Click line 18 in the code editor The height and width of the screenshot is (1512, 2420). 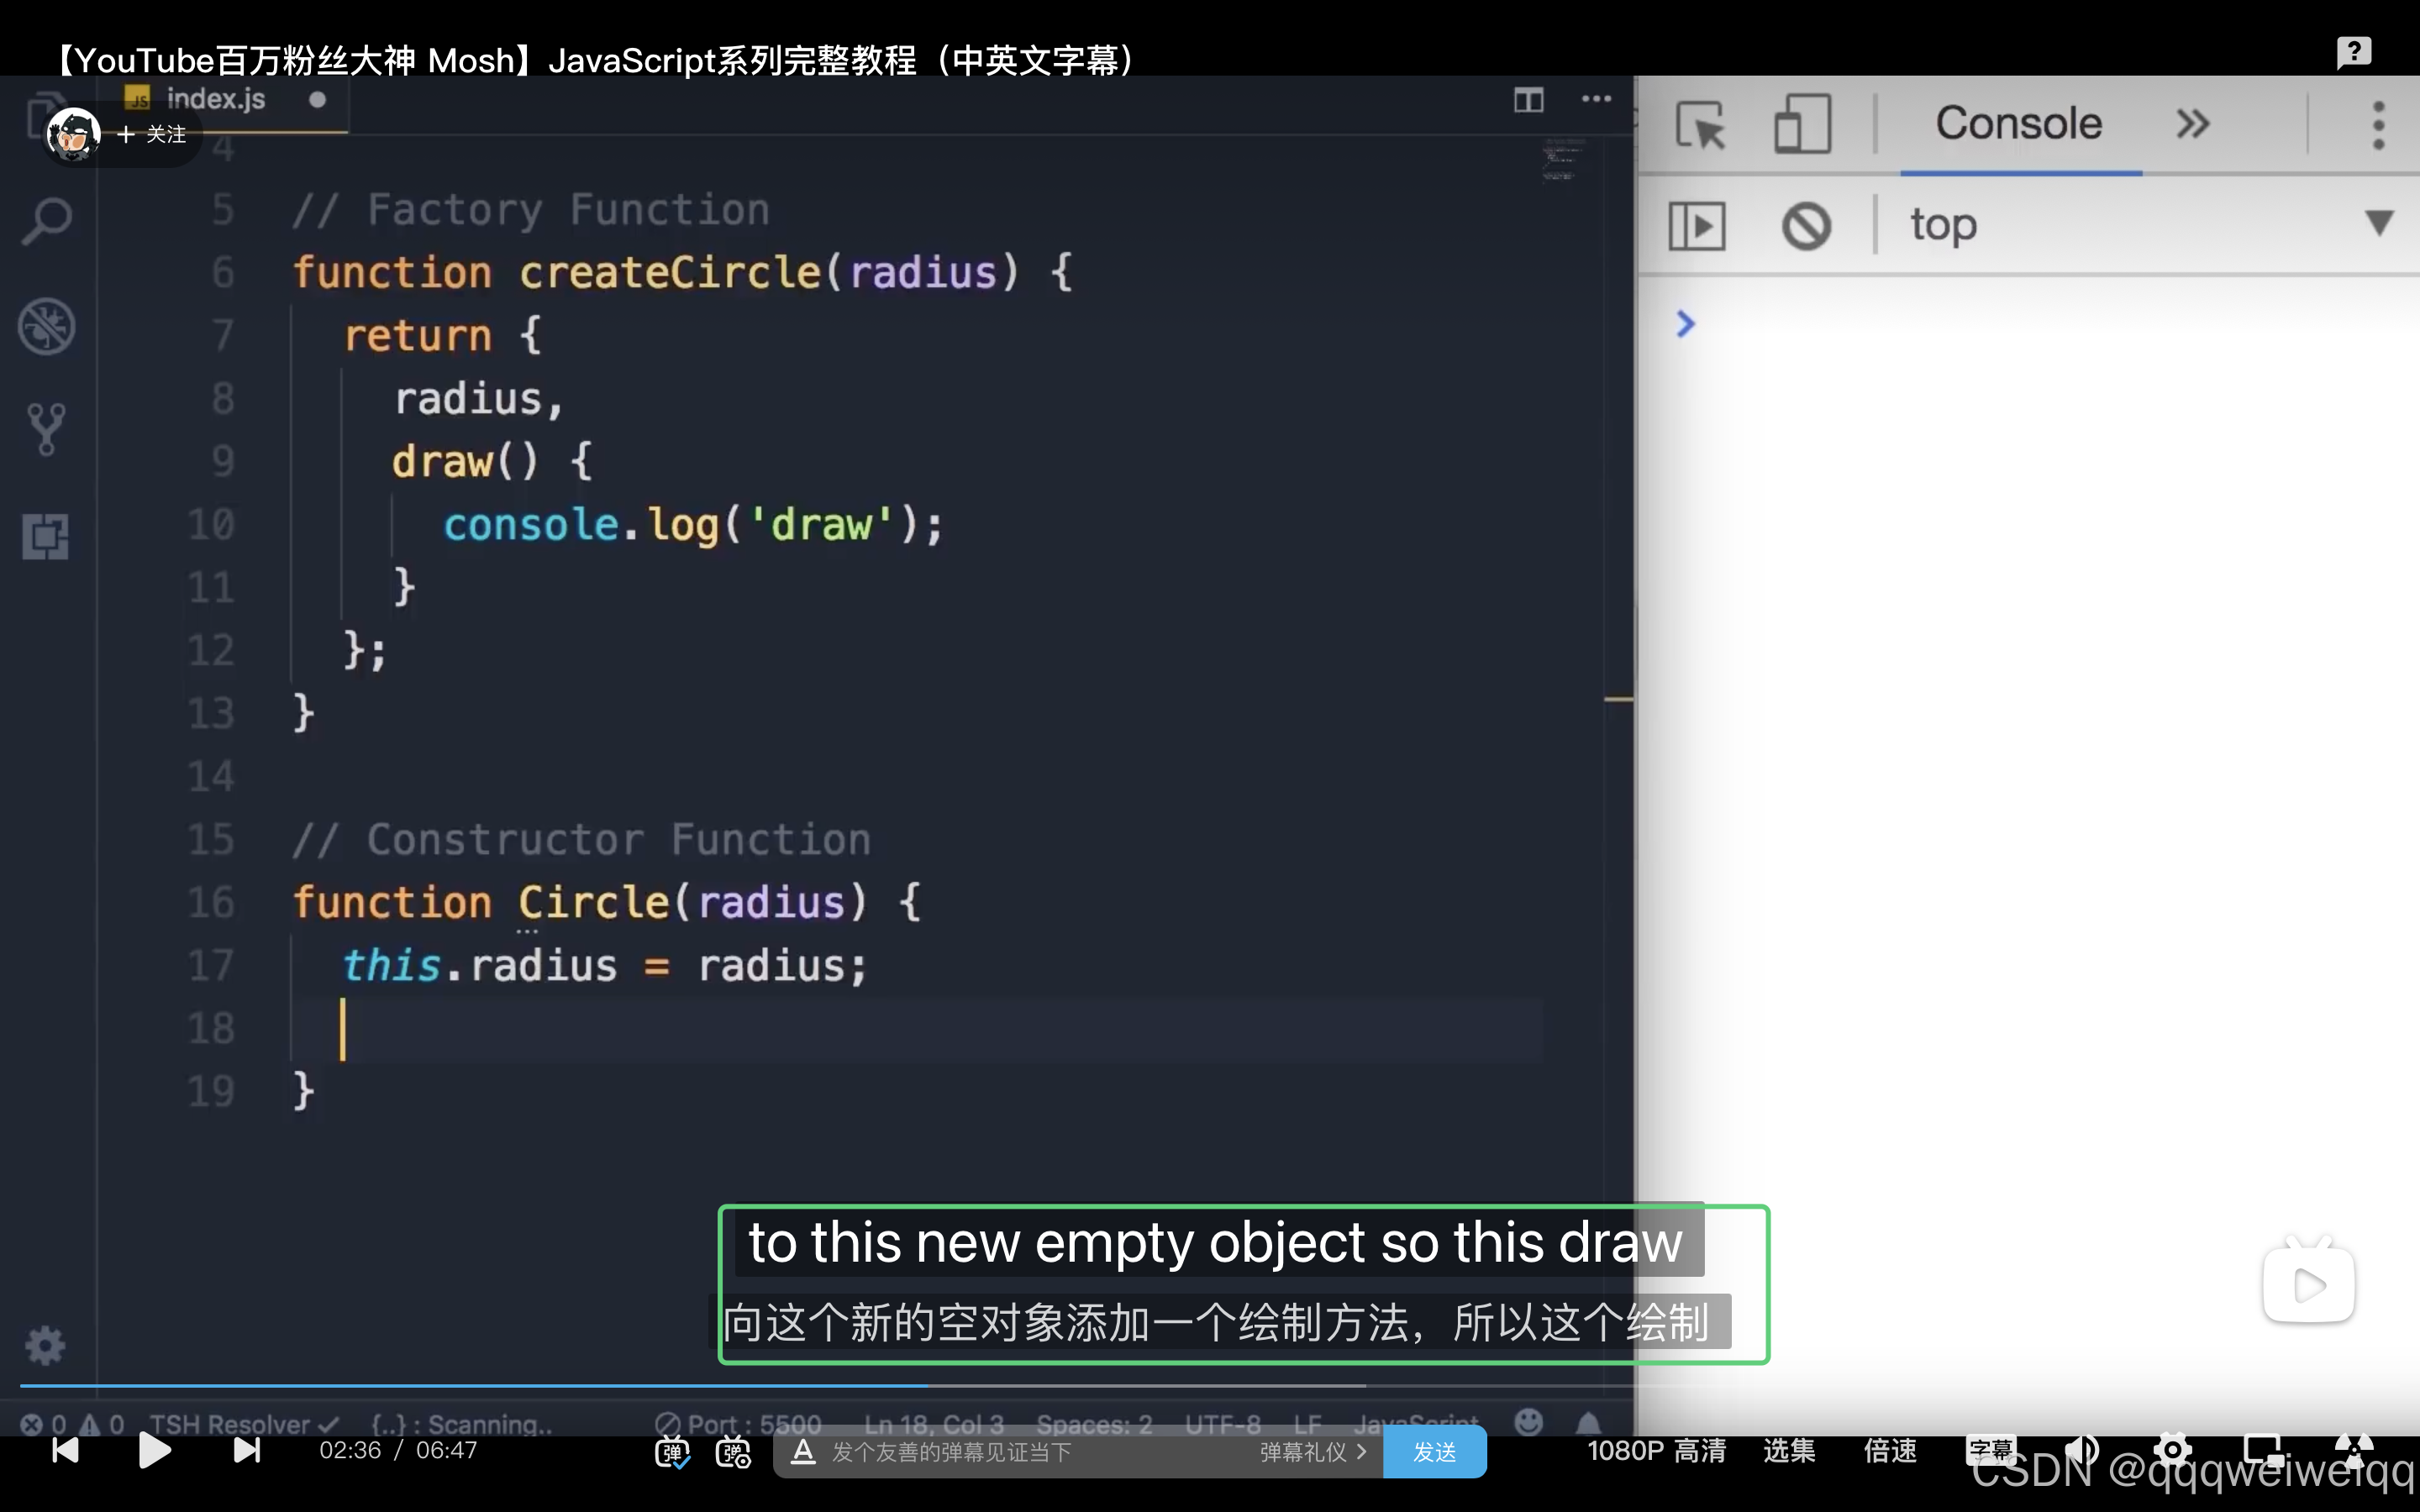(916, 1028)
